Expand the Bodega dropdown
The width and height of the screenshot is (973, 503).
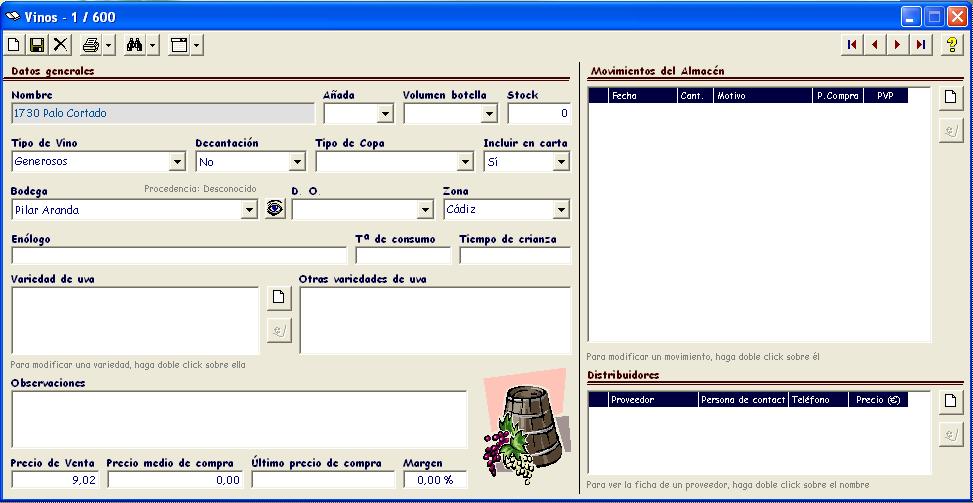click(249, 210)
